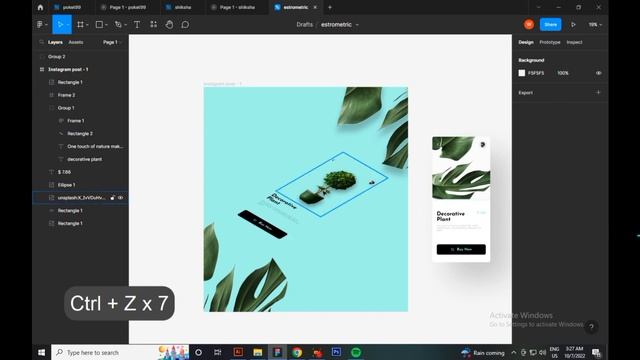Unlock the unsplash image layer
The image size is (640, 360).
[x=113, y=198]
